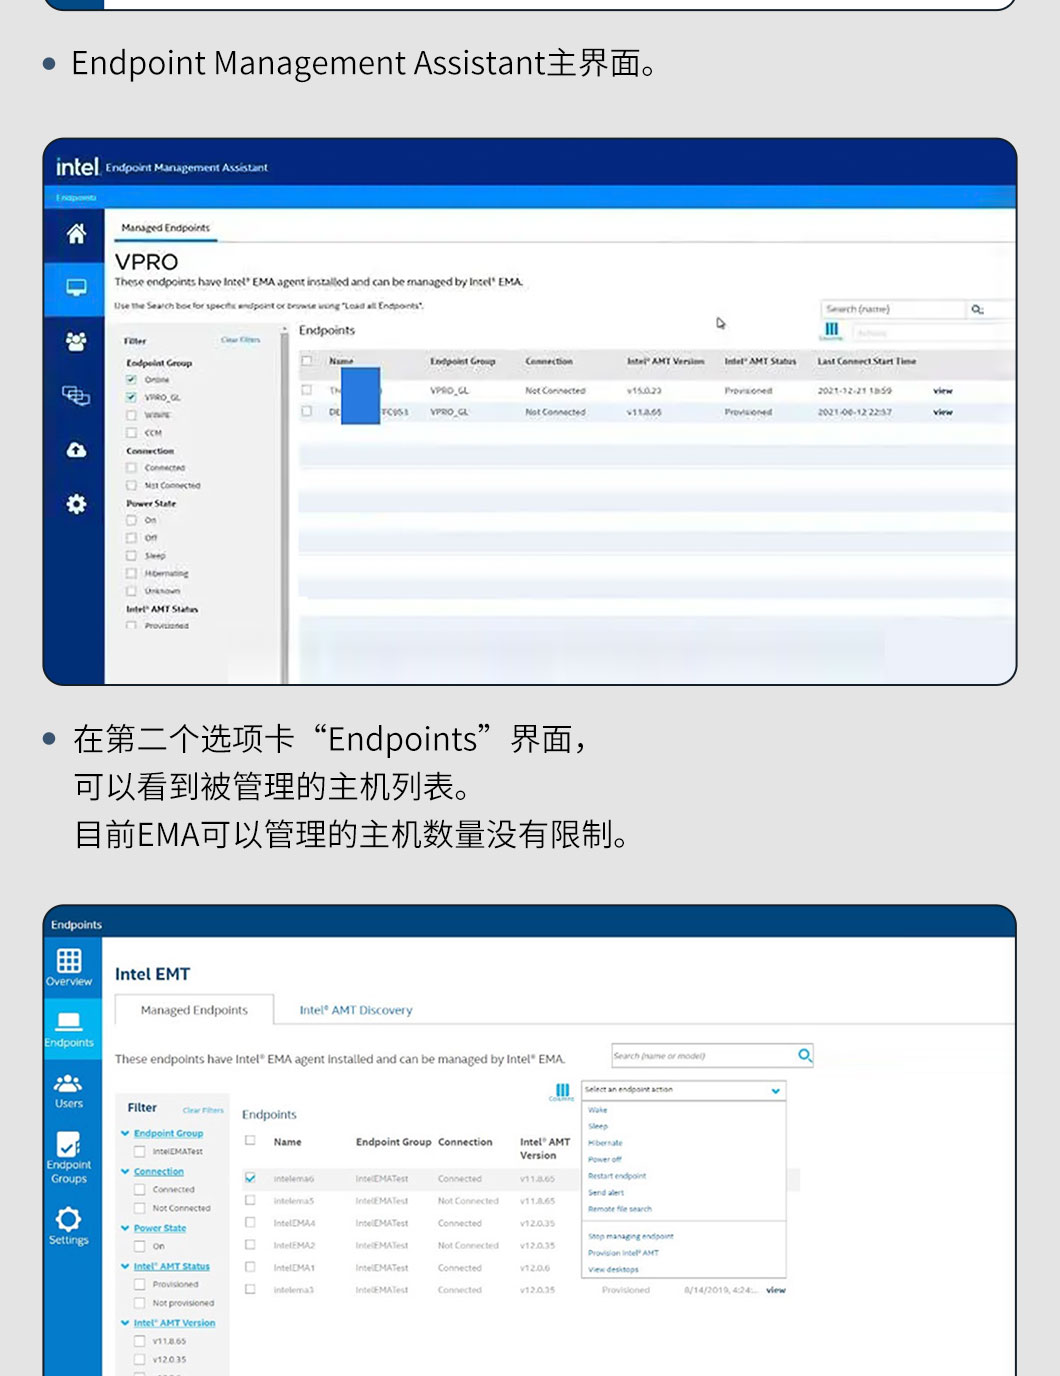
Task: Choose Sleep from the endpoint action menu
Action: click(598, 1126)
